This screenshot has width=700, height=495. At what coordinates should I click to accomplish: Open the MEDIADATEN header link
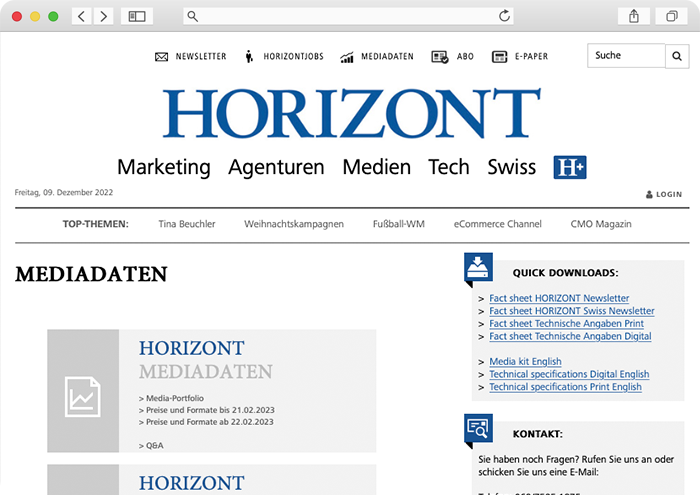[x=388, y=57]
